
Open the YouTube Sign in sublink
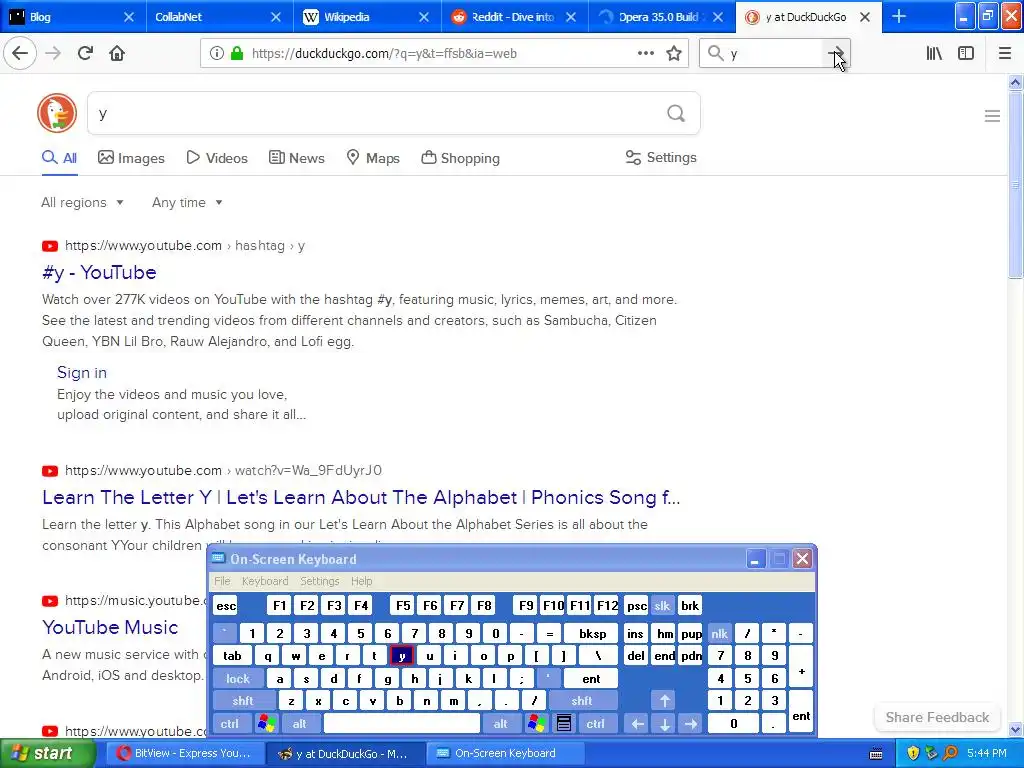(x=82, y=372)
